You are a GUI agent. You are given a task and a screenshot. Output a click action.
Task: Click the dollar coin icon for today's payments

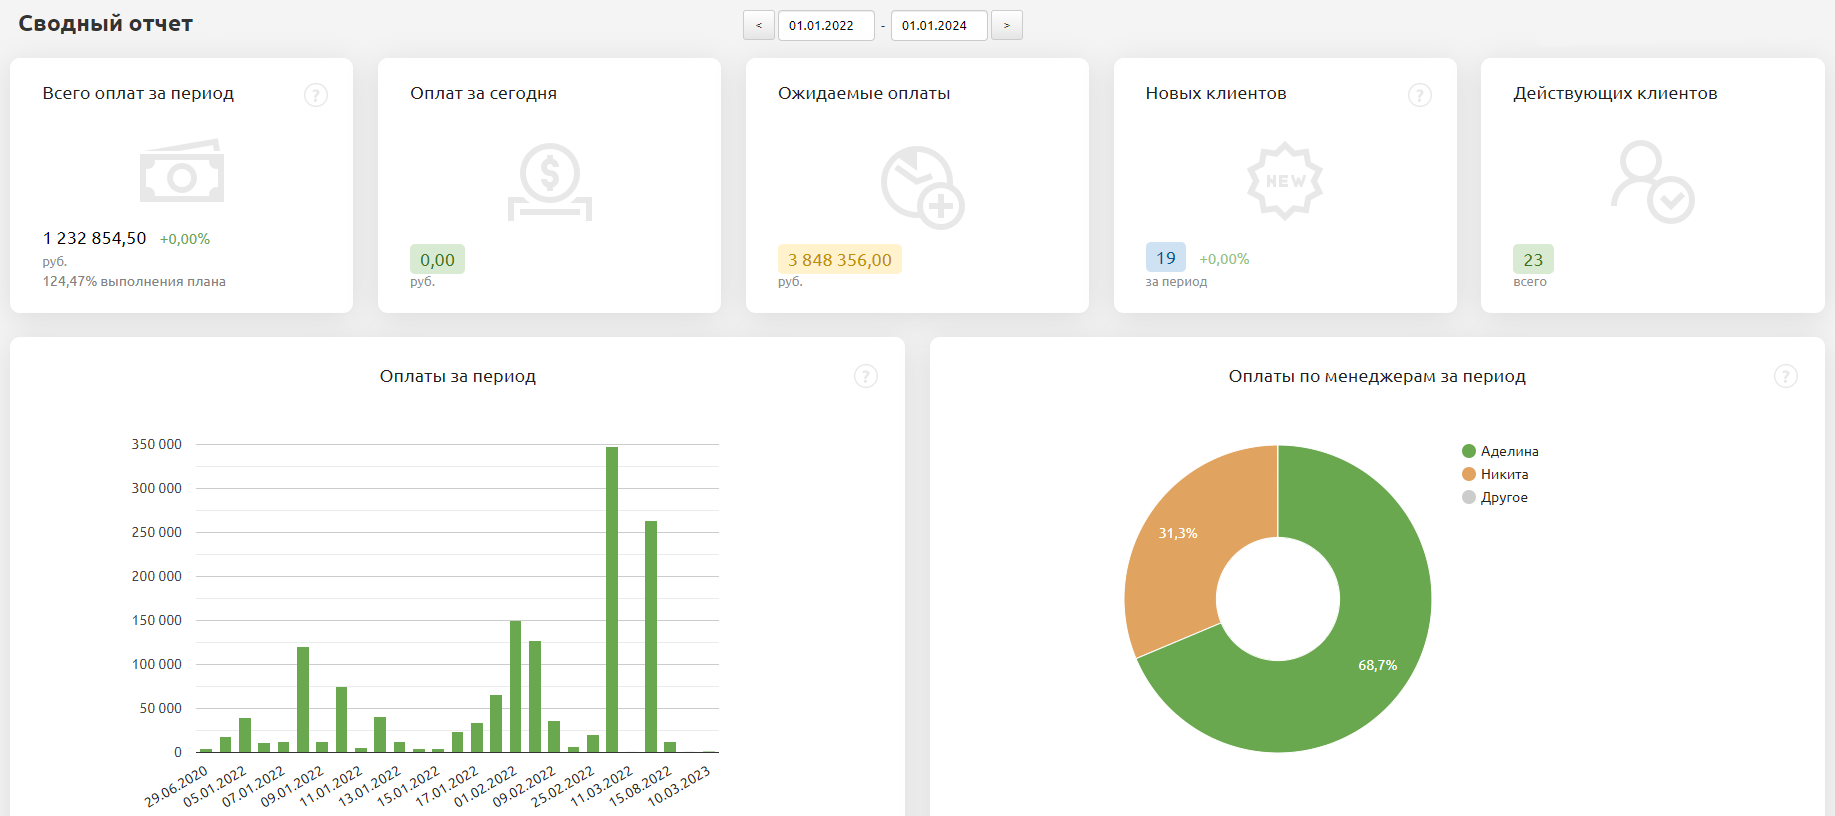[550, 181]
